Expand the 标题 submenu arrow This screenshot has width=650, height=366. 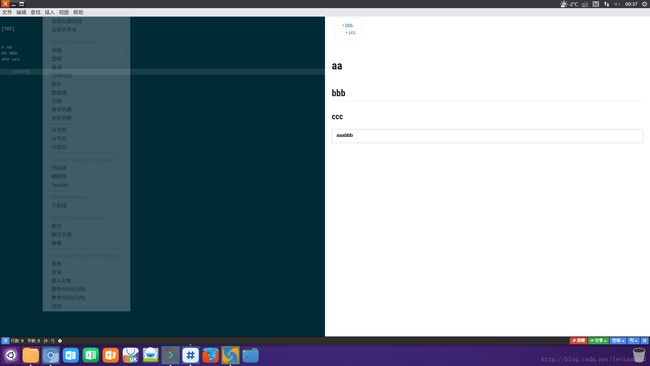coord(126,50)
